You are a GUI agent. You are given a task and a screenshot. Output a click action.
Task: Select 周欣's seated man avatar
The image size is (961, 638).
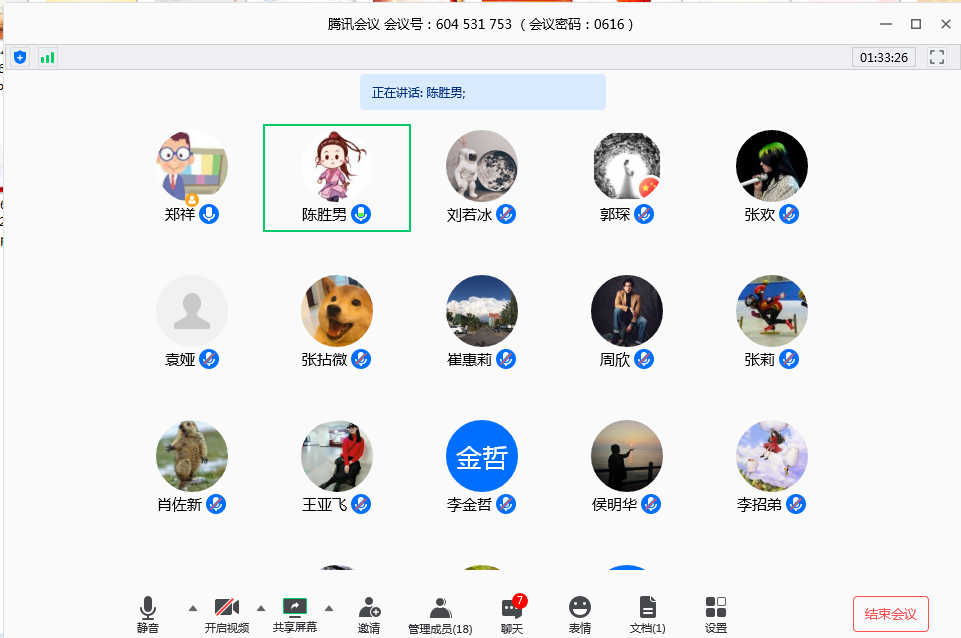[626, 311]
